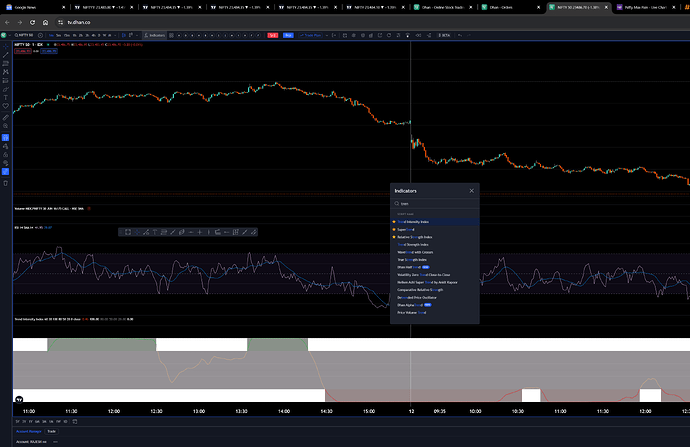Click the compare/add symbol plus icon

pos(40,35)
